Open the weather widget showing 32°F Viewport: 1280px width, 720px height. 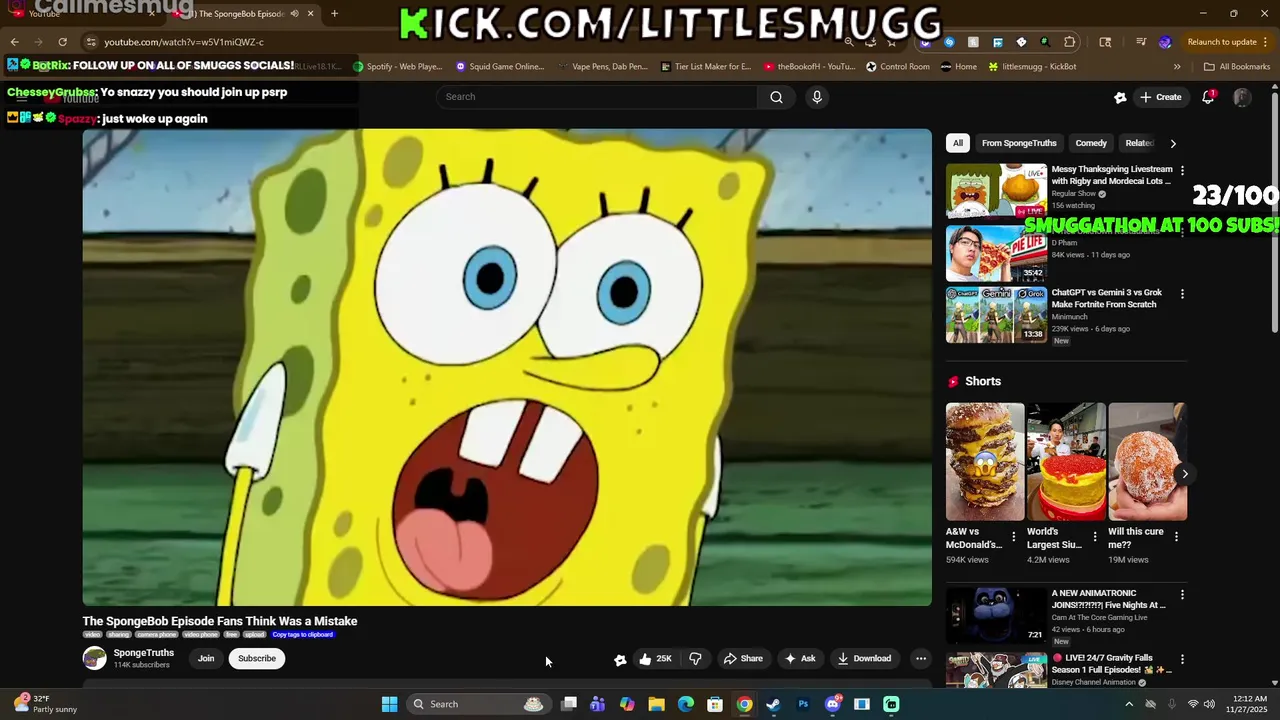[44, 704]
